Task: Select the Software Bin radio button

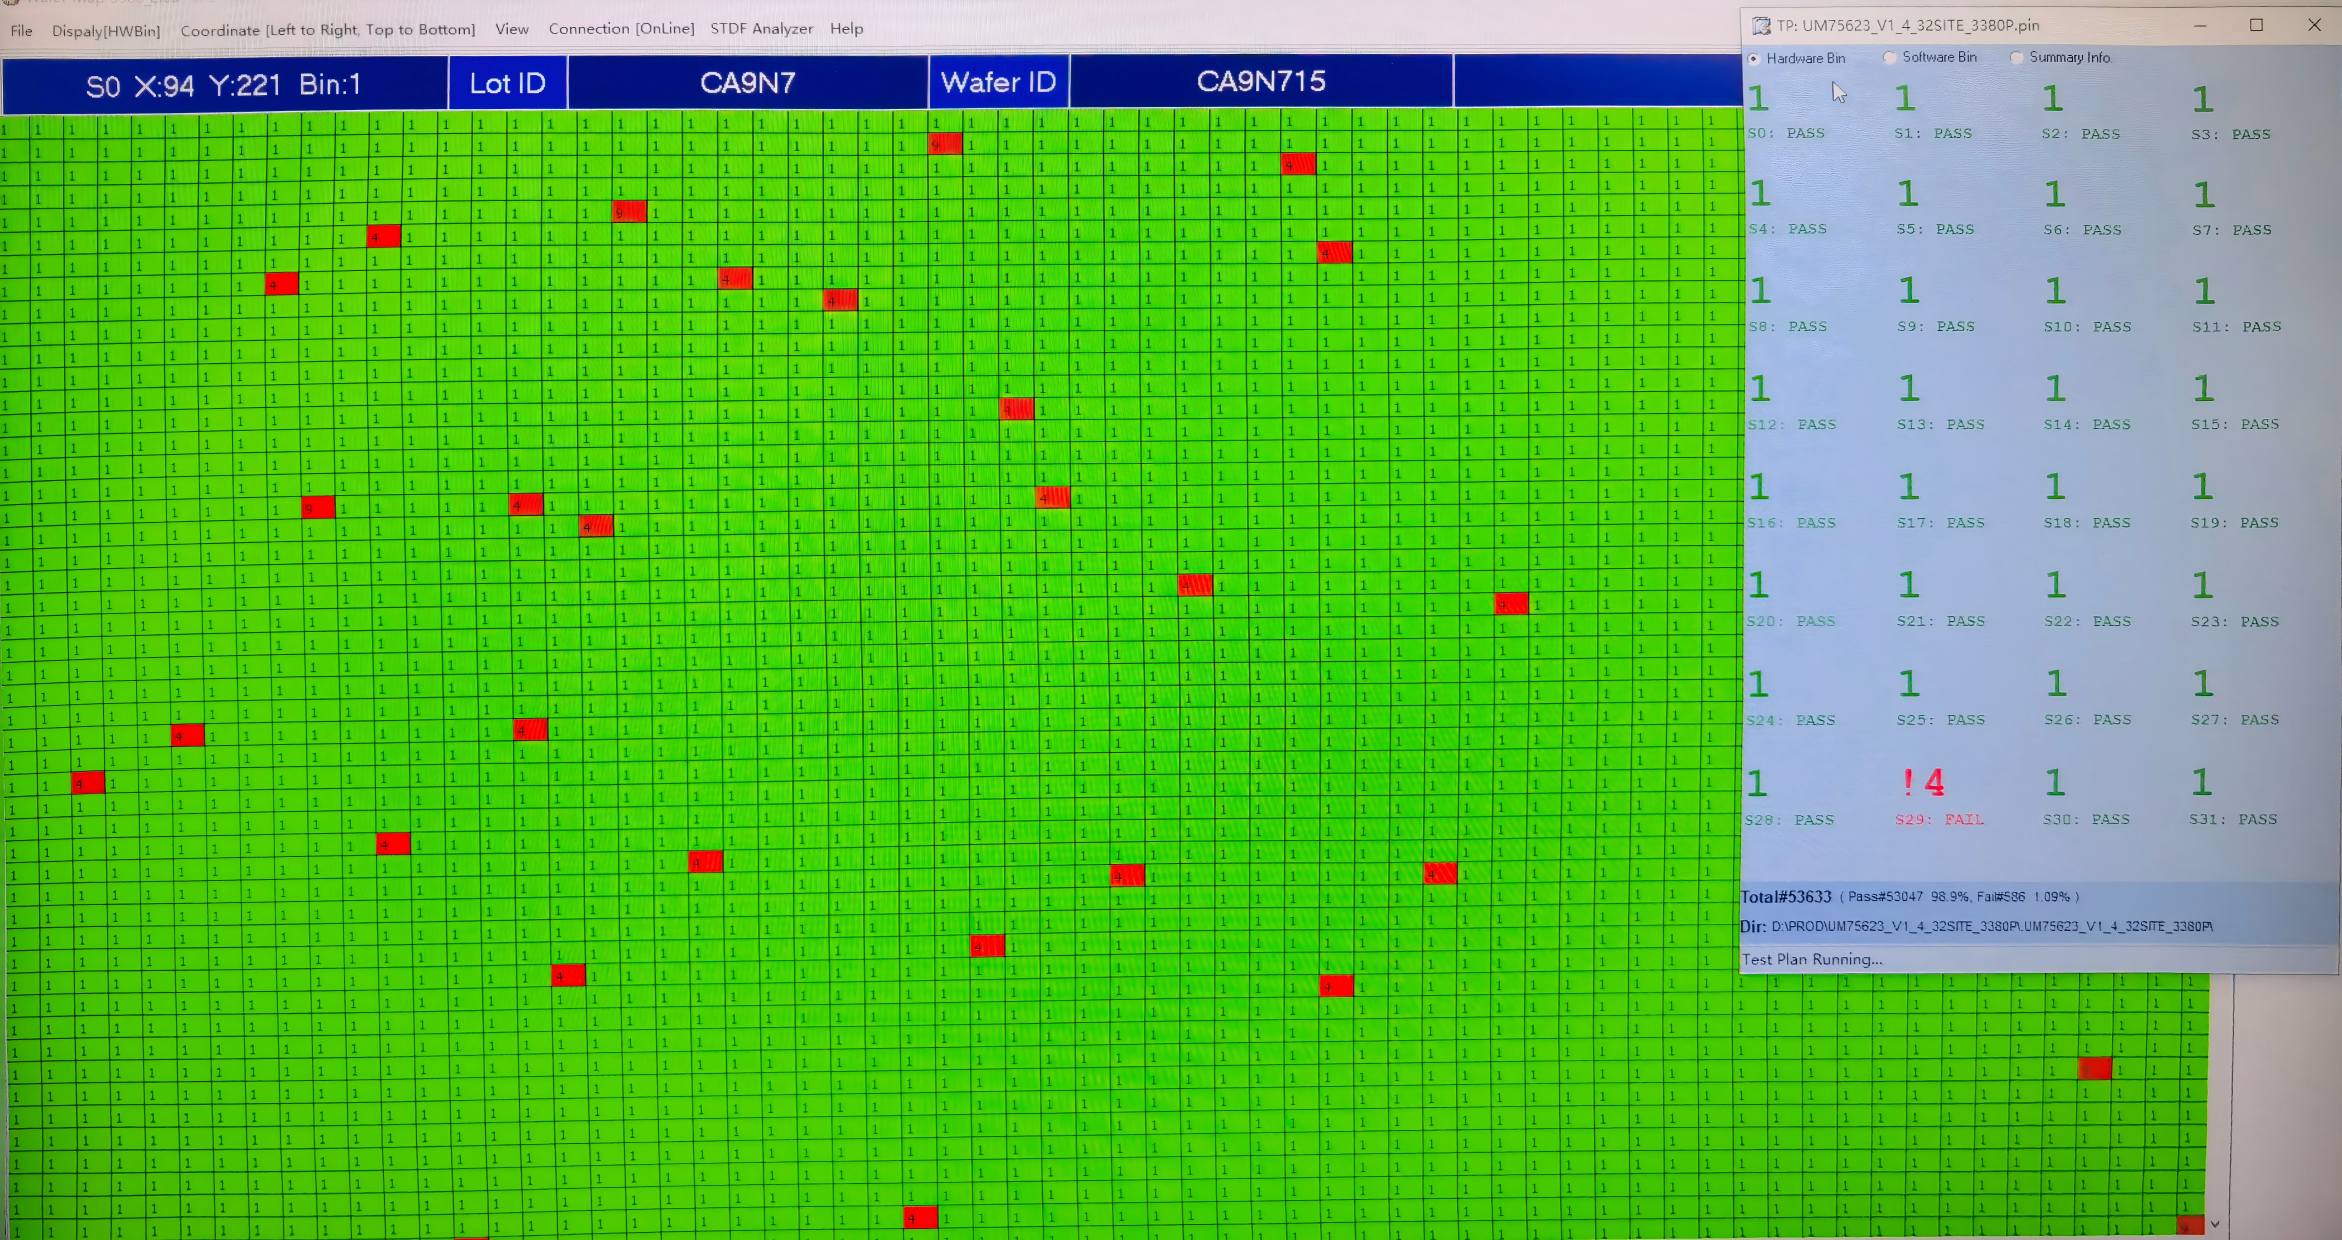Action: point(1890,58)
